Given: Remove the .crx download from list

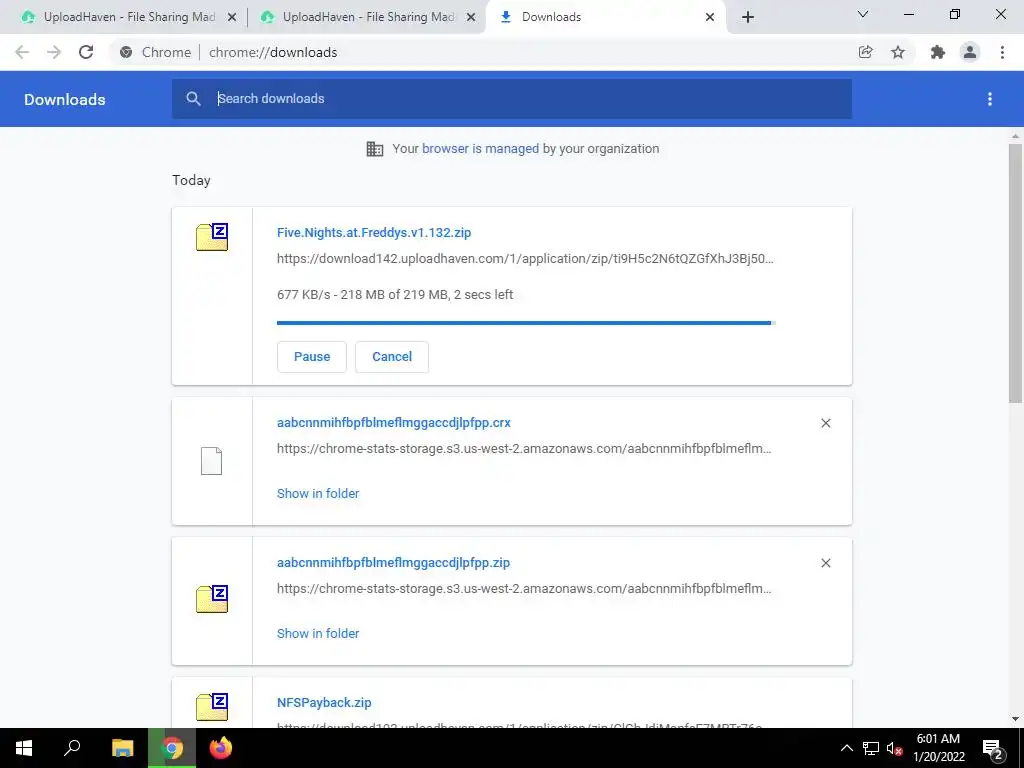Looking at the screenshot, I should [825, 423].
